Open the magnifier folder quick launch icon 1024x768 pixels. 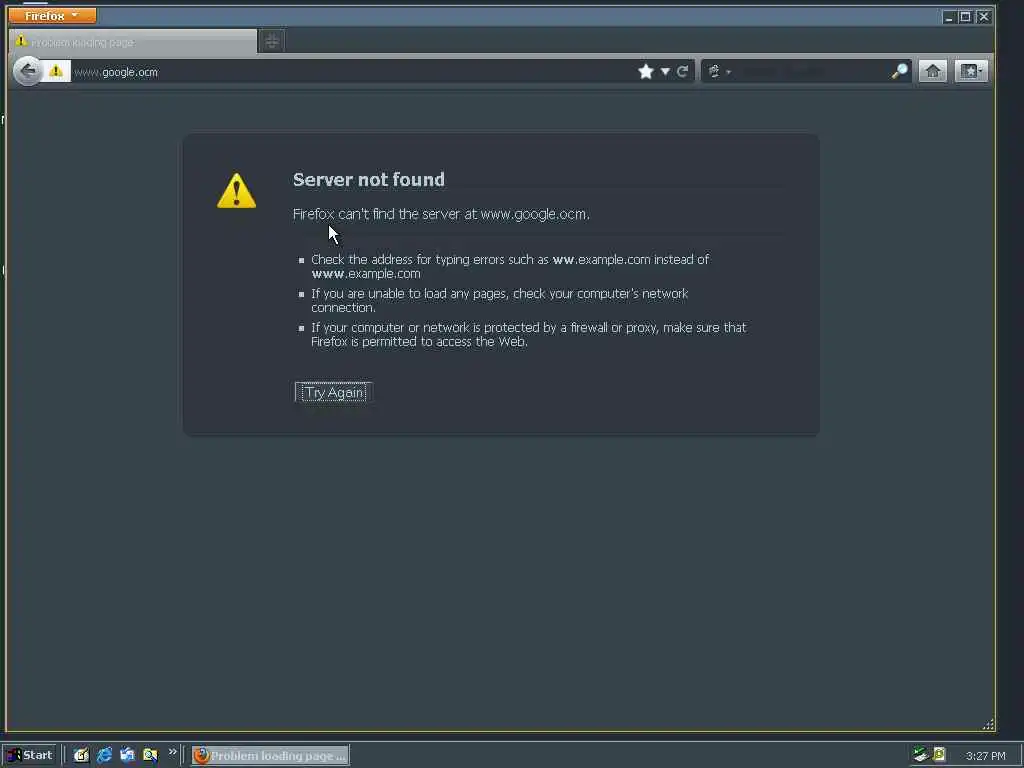coord(150,756)
